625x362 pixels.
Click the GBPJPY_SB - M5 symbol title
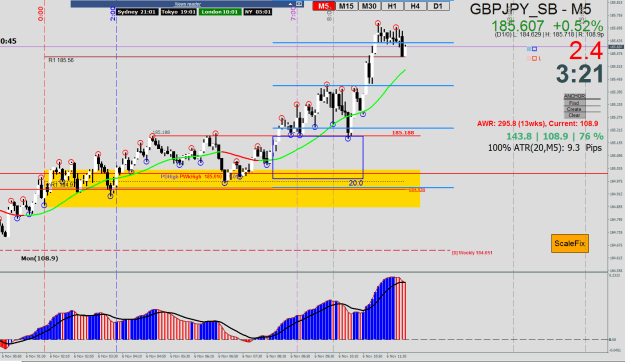tap(531, 9)
